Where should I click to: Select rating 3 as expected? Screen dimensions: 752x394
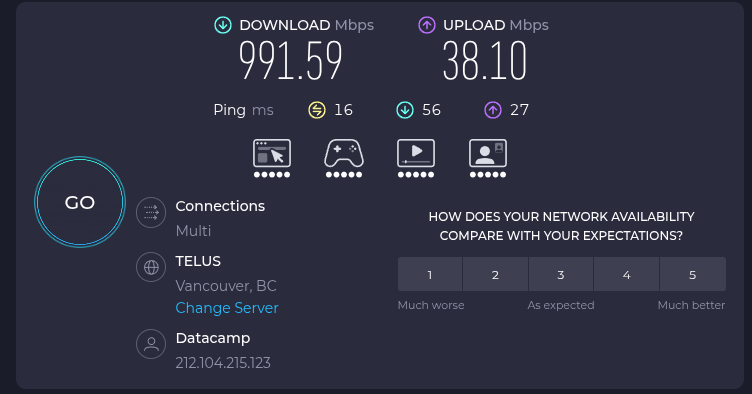tap(561, 274)
